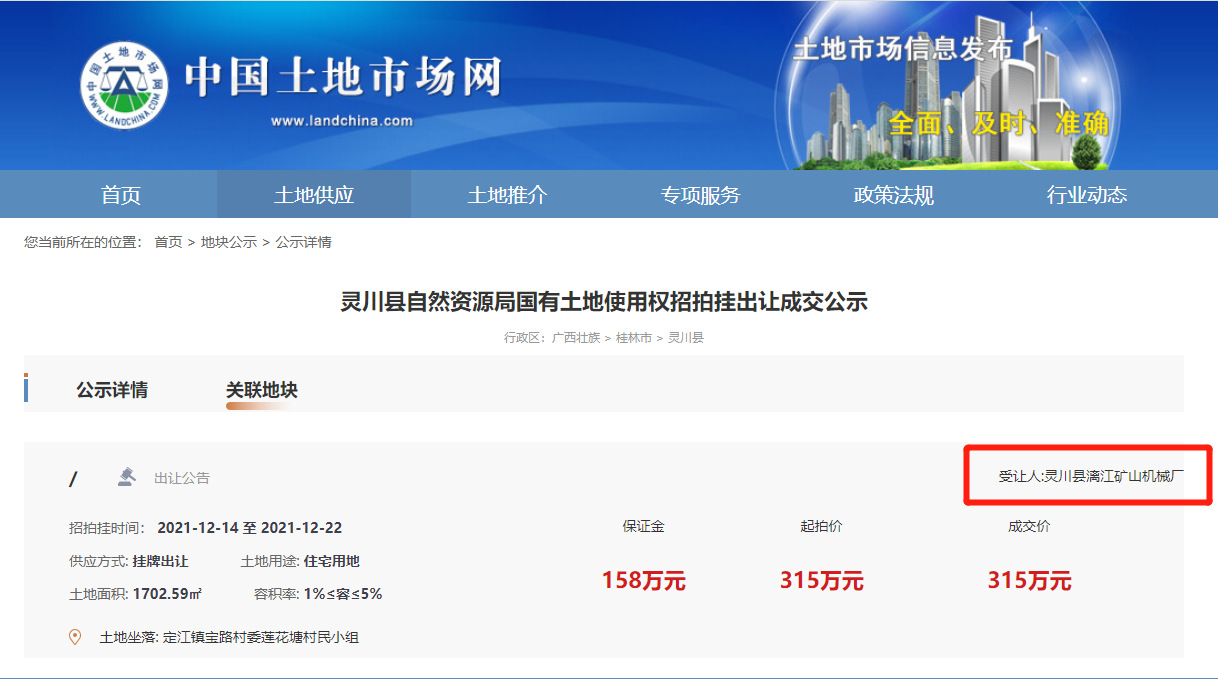Click the 土地市场信息发布 banner image
The width and height of the screenshot is (1218, 679).
pos(950,90)
